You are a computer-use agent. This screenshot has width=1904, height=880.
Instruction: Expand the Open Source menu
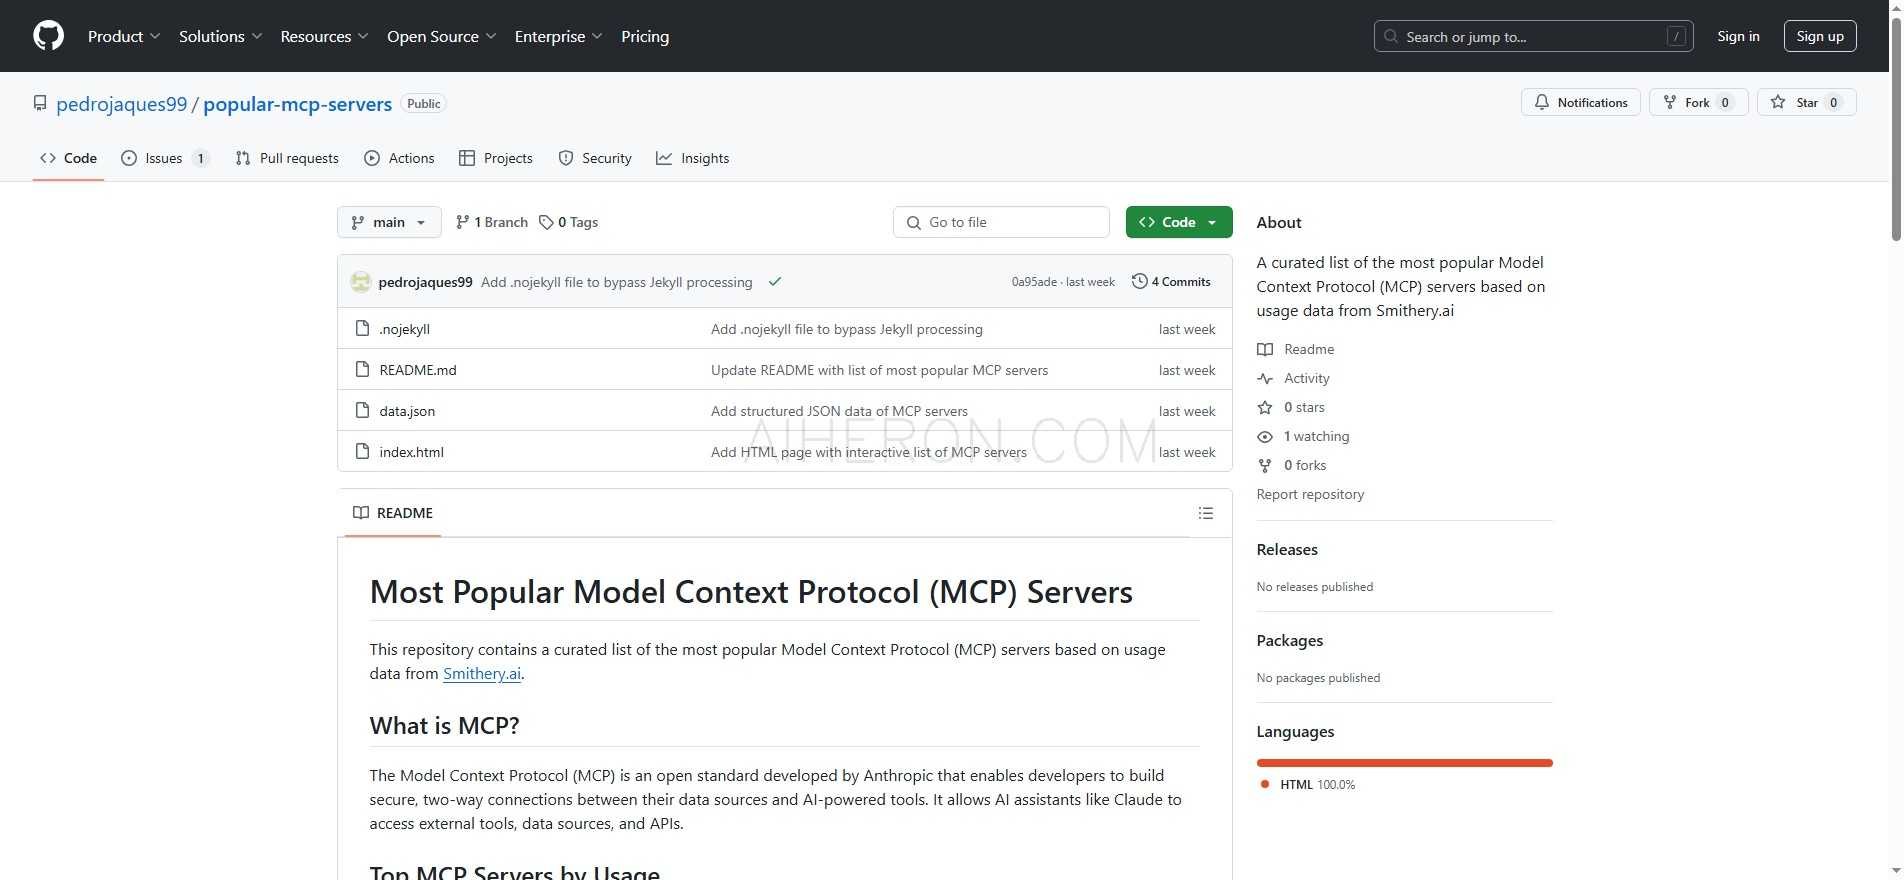[x=441, y=36]
